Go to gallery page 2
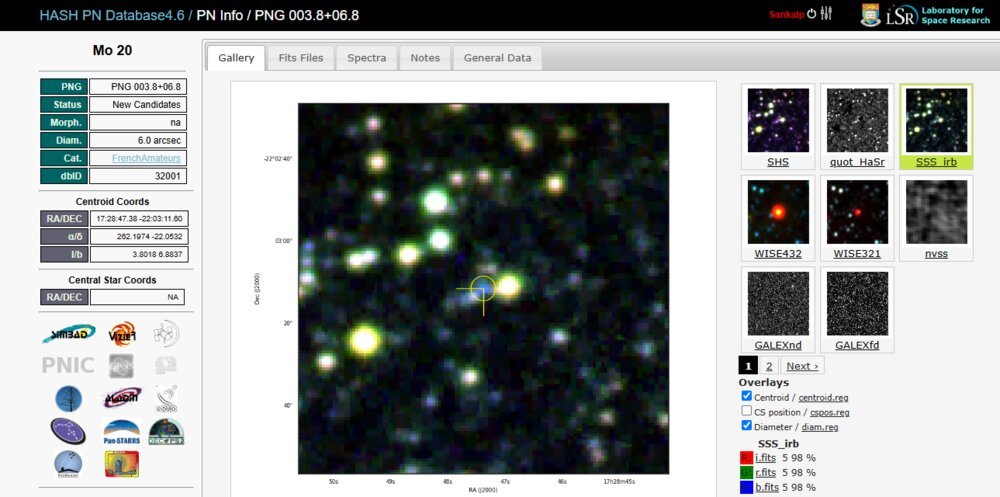The height and width of the screenshot is (497, 1000). pyautogui.click(x=769, y=366)
